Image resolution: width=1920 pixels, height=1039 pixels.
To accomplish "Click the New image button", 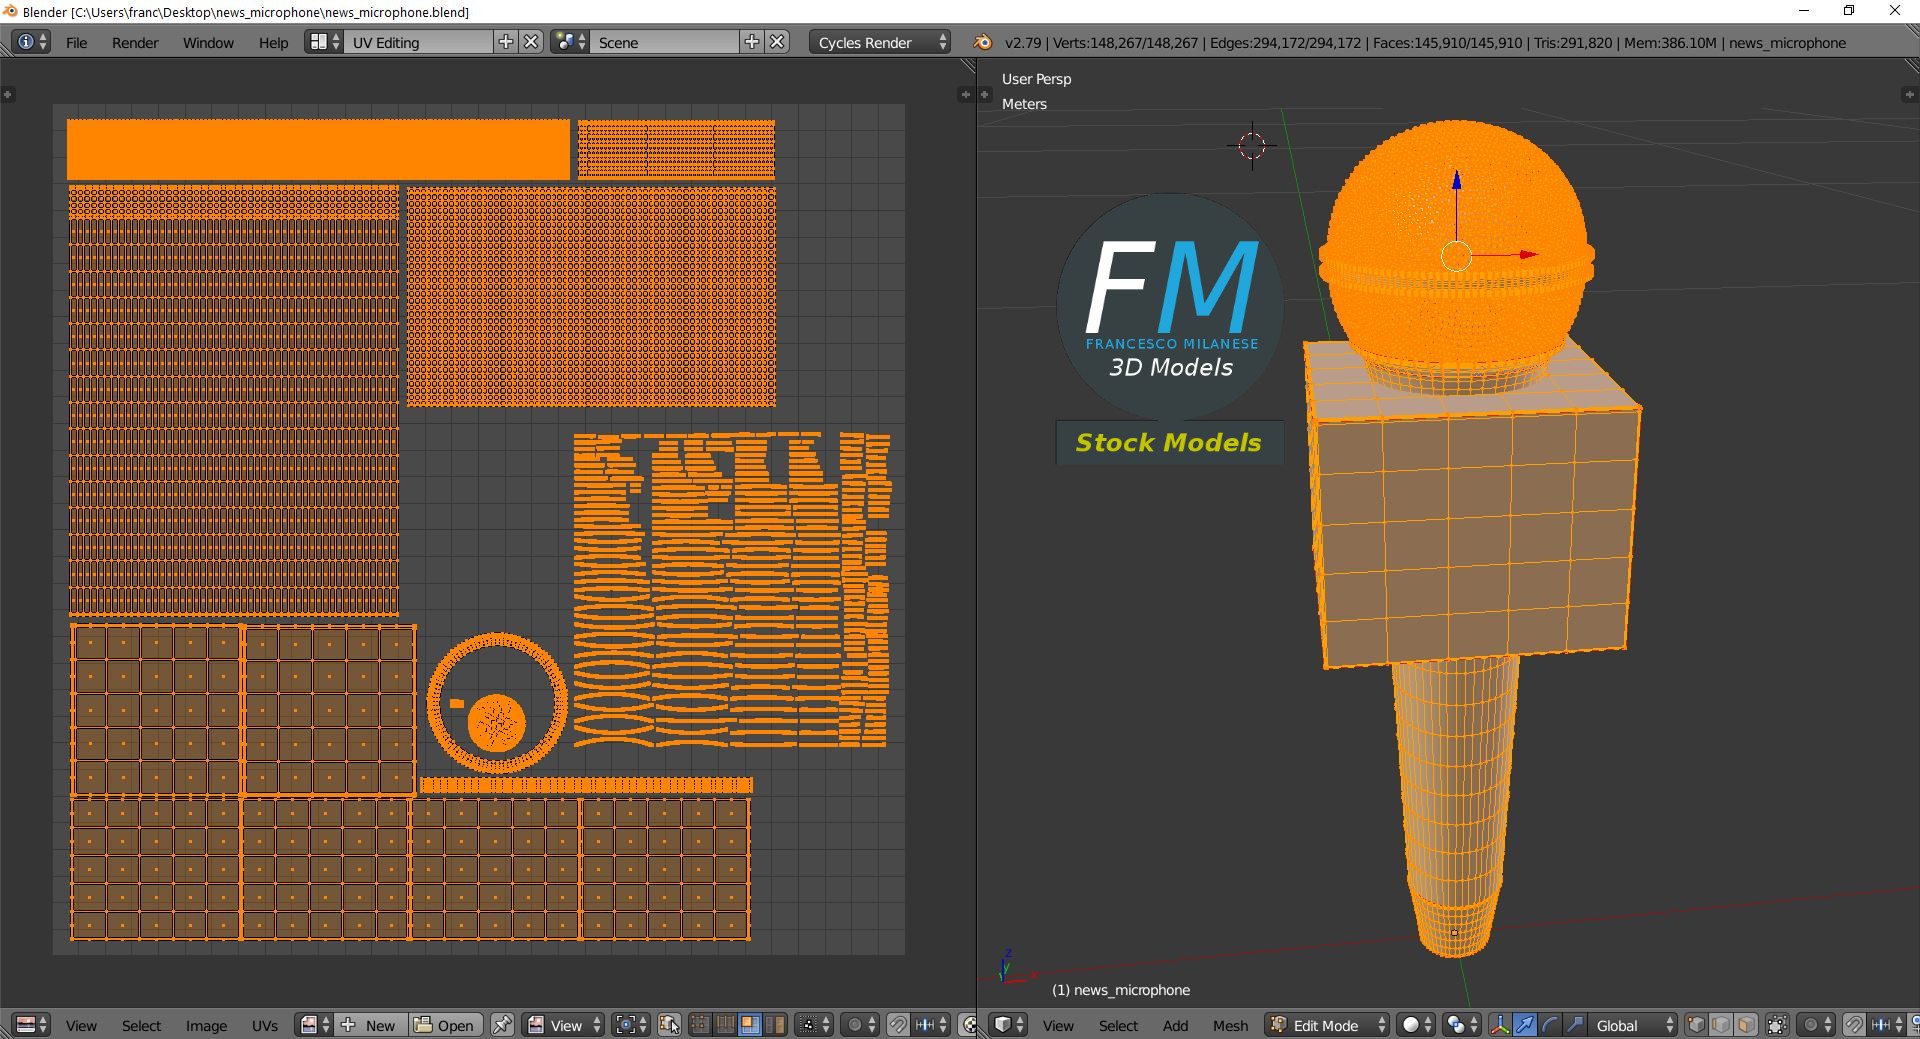I will [370, 1025].
